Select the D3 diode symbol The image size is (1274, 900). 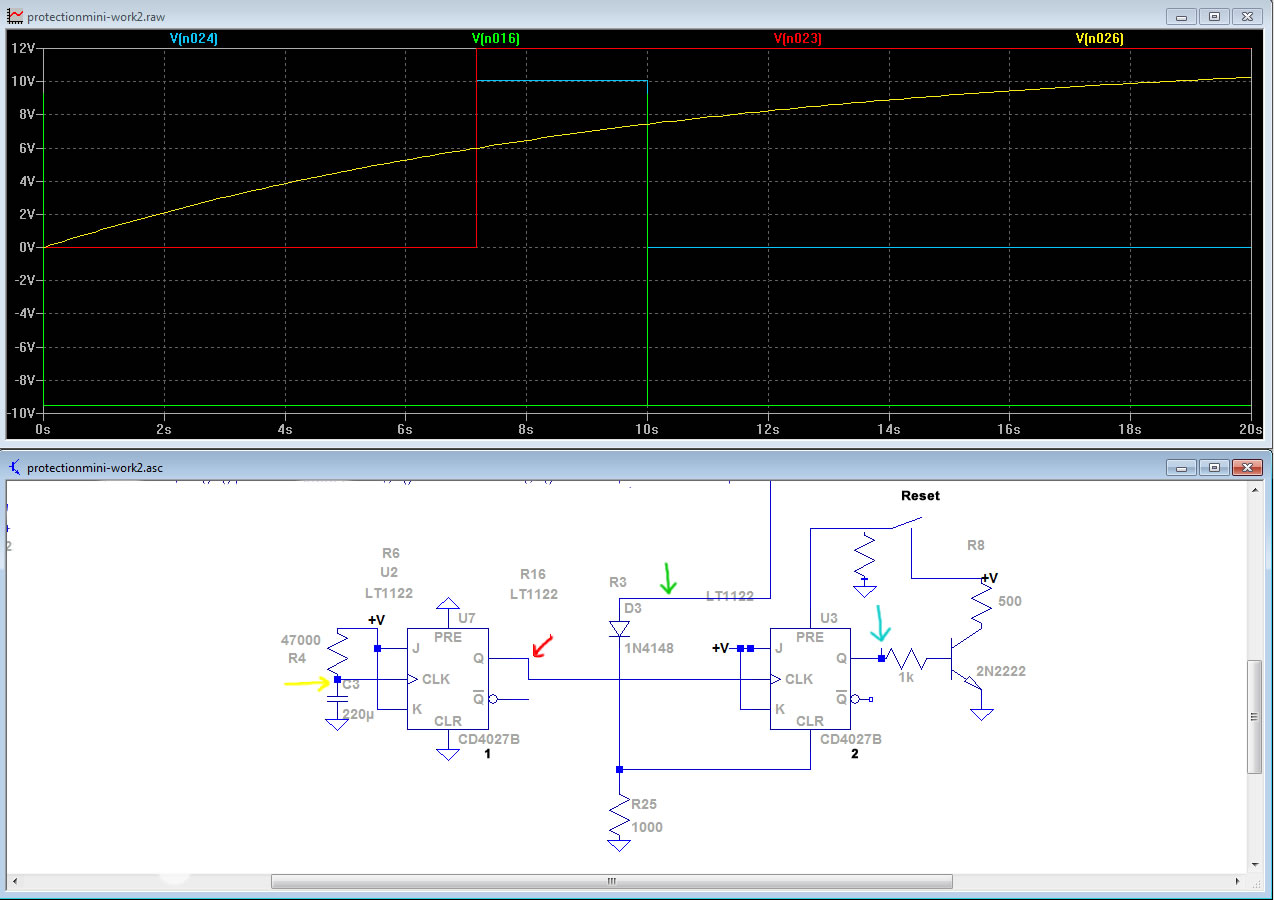(x=619, y=629)
